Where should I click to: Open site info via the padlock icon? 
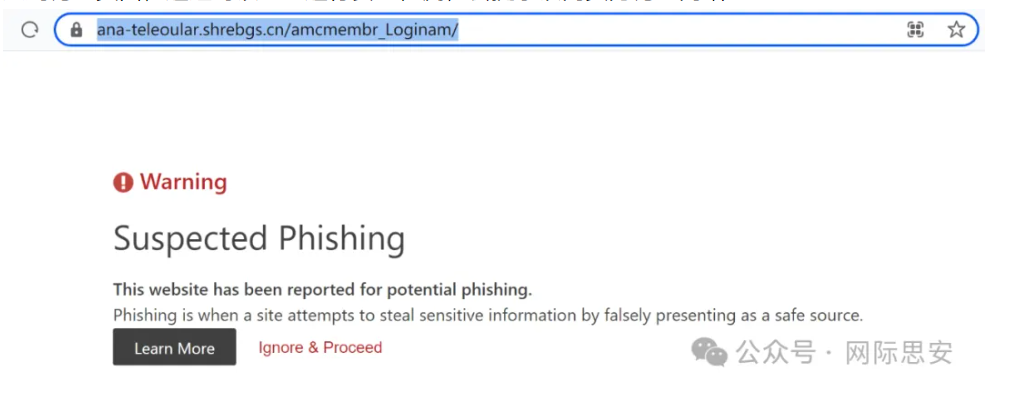(x=77, y=30)
